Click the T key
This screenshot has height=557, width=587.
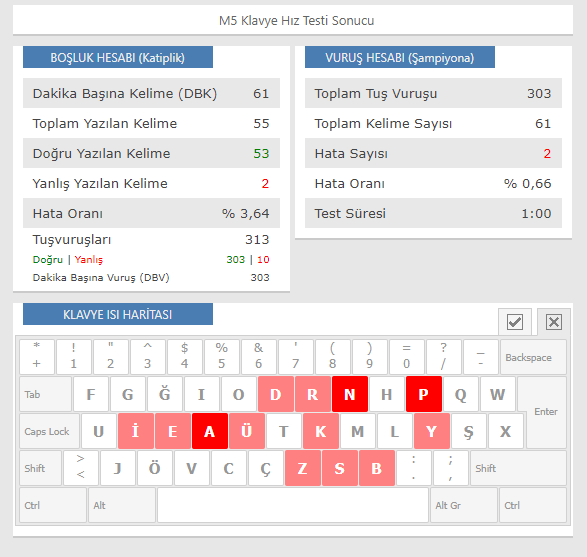[x=284, y=431]
